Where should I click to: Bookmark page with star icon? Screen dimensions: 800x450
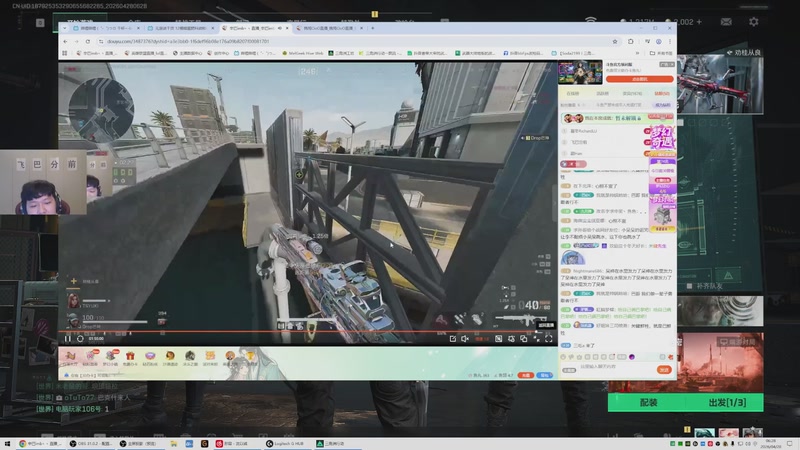(615, 41)
